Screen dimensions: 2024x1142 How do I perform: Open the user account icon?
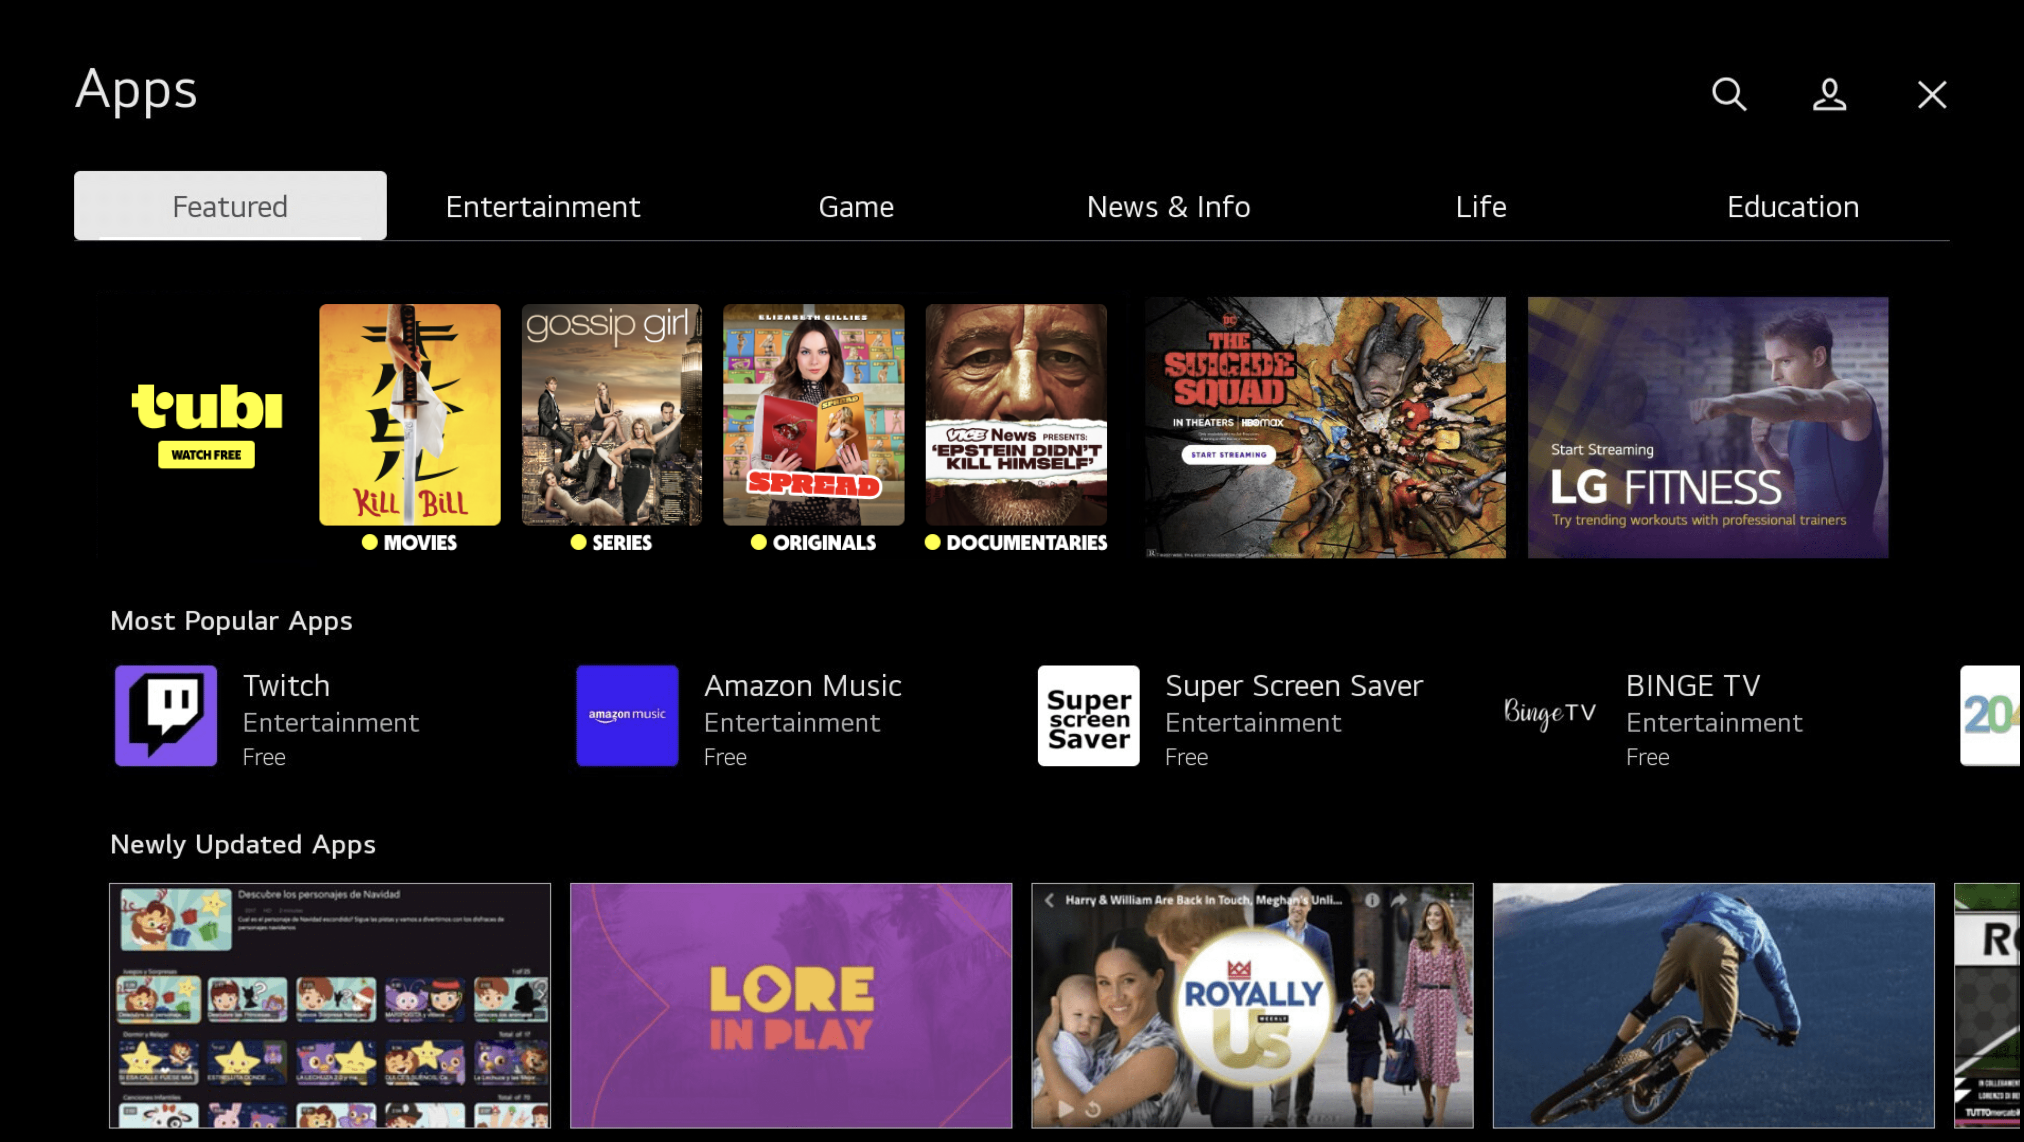tap(1829, 94)
